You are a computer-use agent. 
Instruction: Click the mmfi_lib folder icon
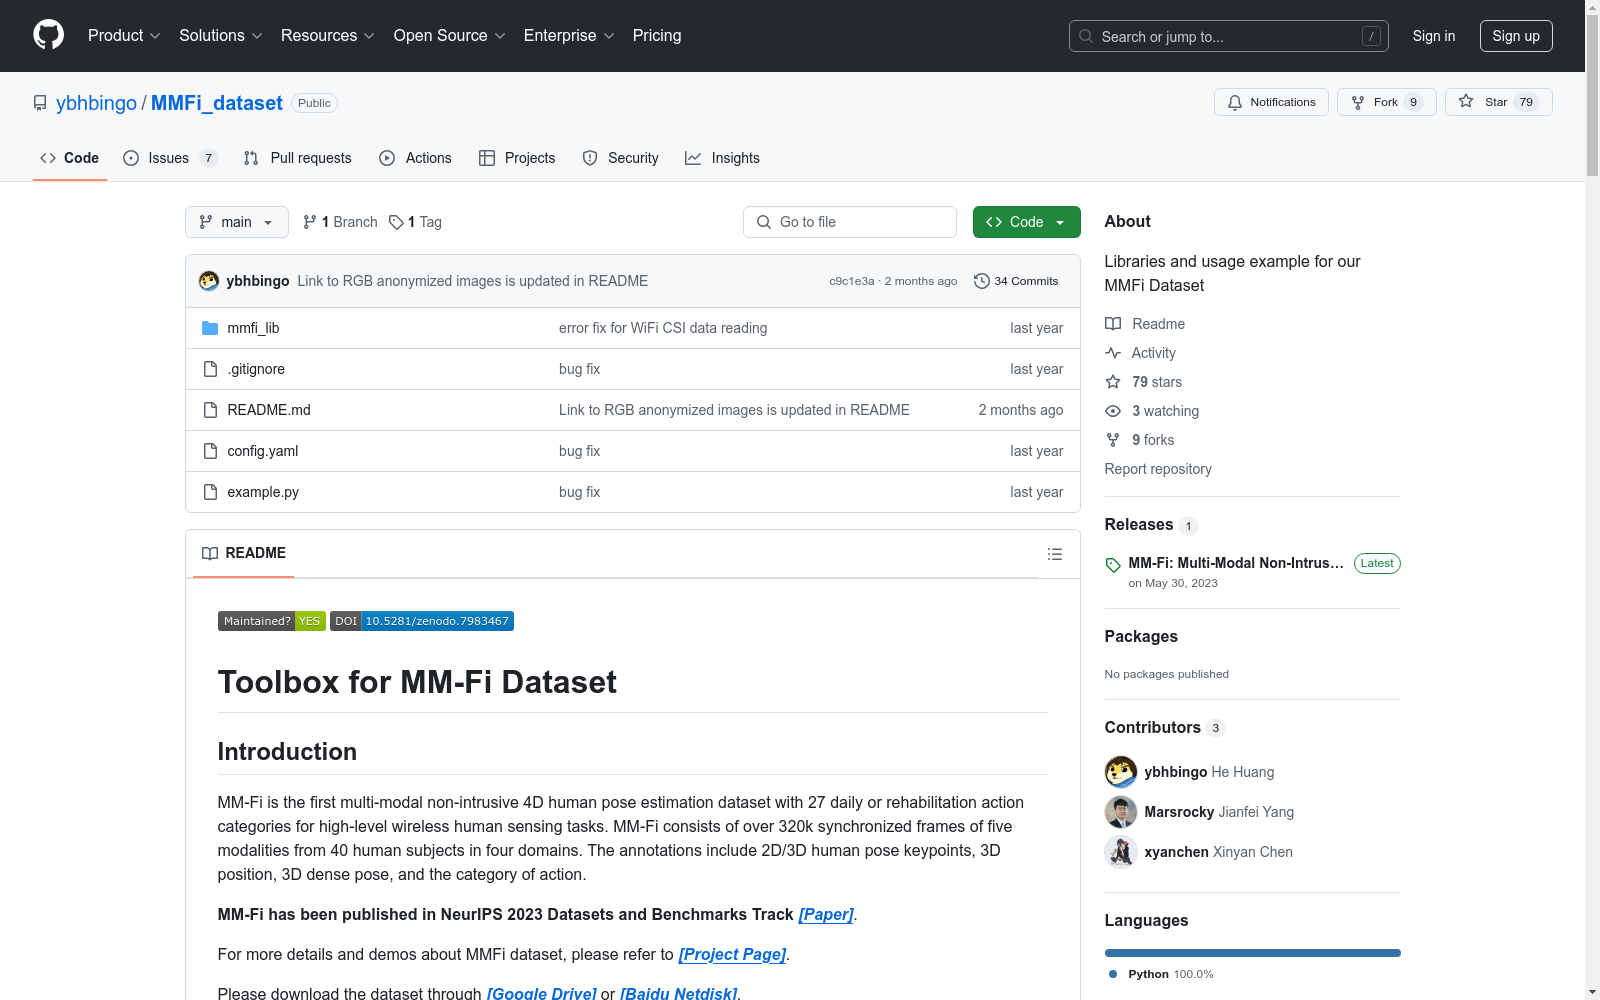[210, 328]
